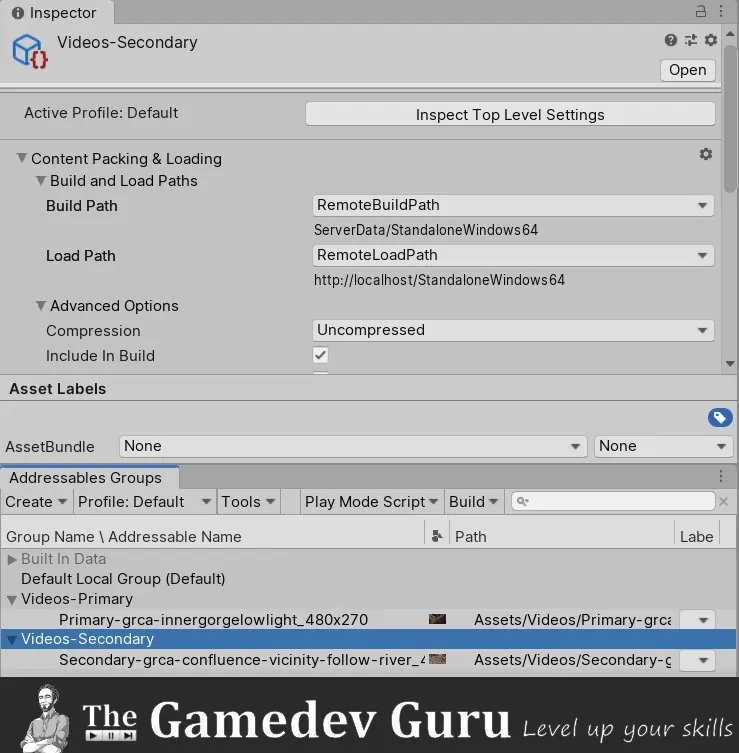The width and height of the screenshot is (739, 753).
Task: Open the help icon for Videos-Secondary
Action: click(671, 41)
